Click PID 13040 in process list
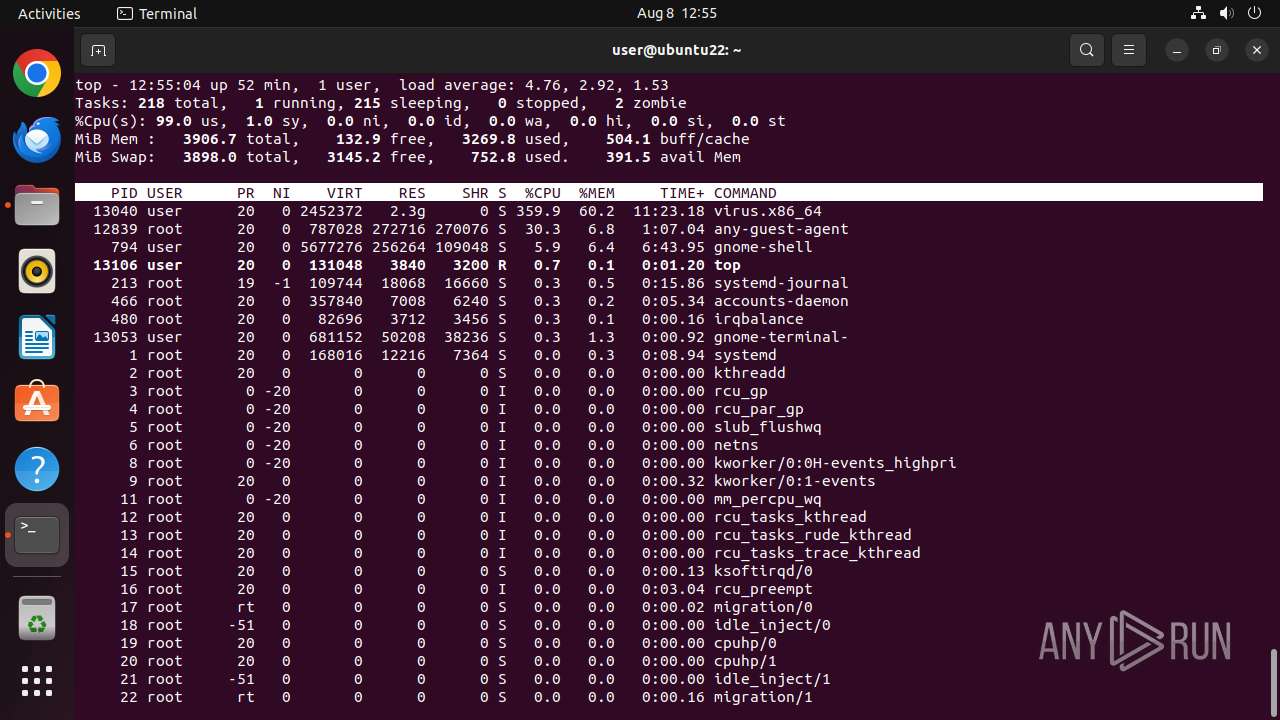The height and width of the screenshot is (720, 1280). 115,211
